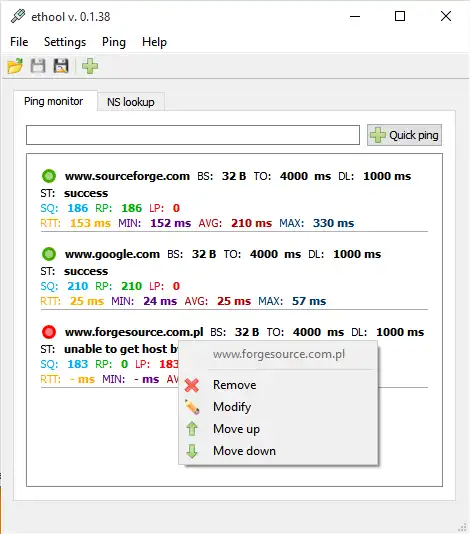Maximize the ethool window
Image resolution: width=470 pixels, height=534 pixels.
[400, 16]
